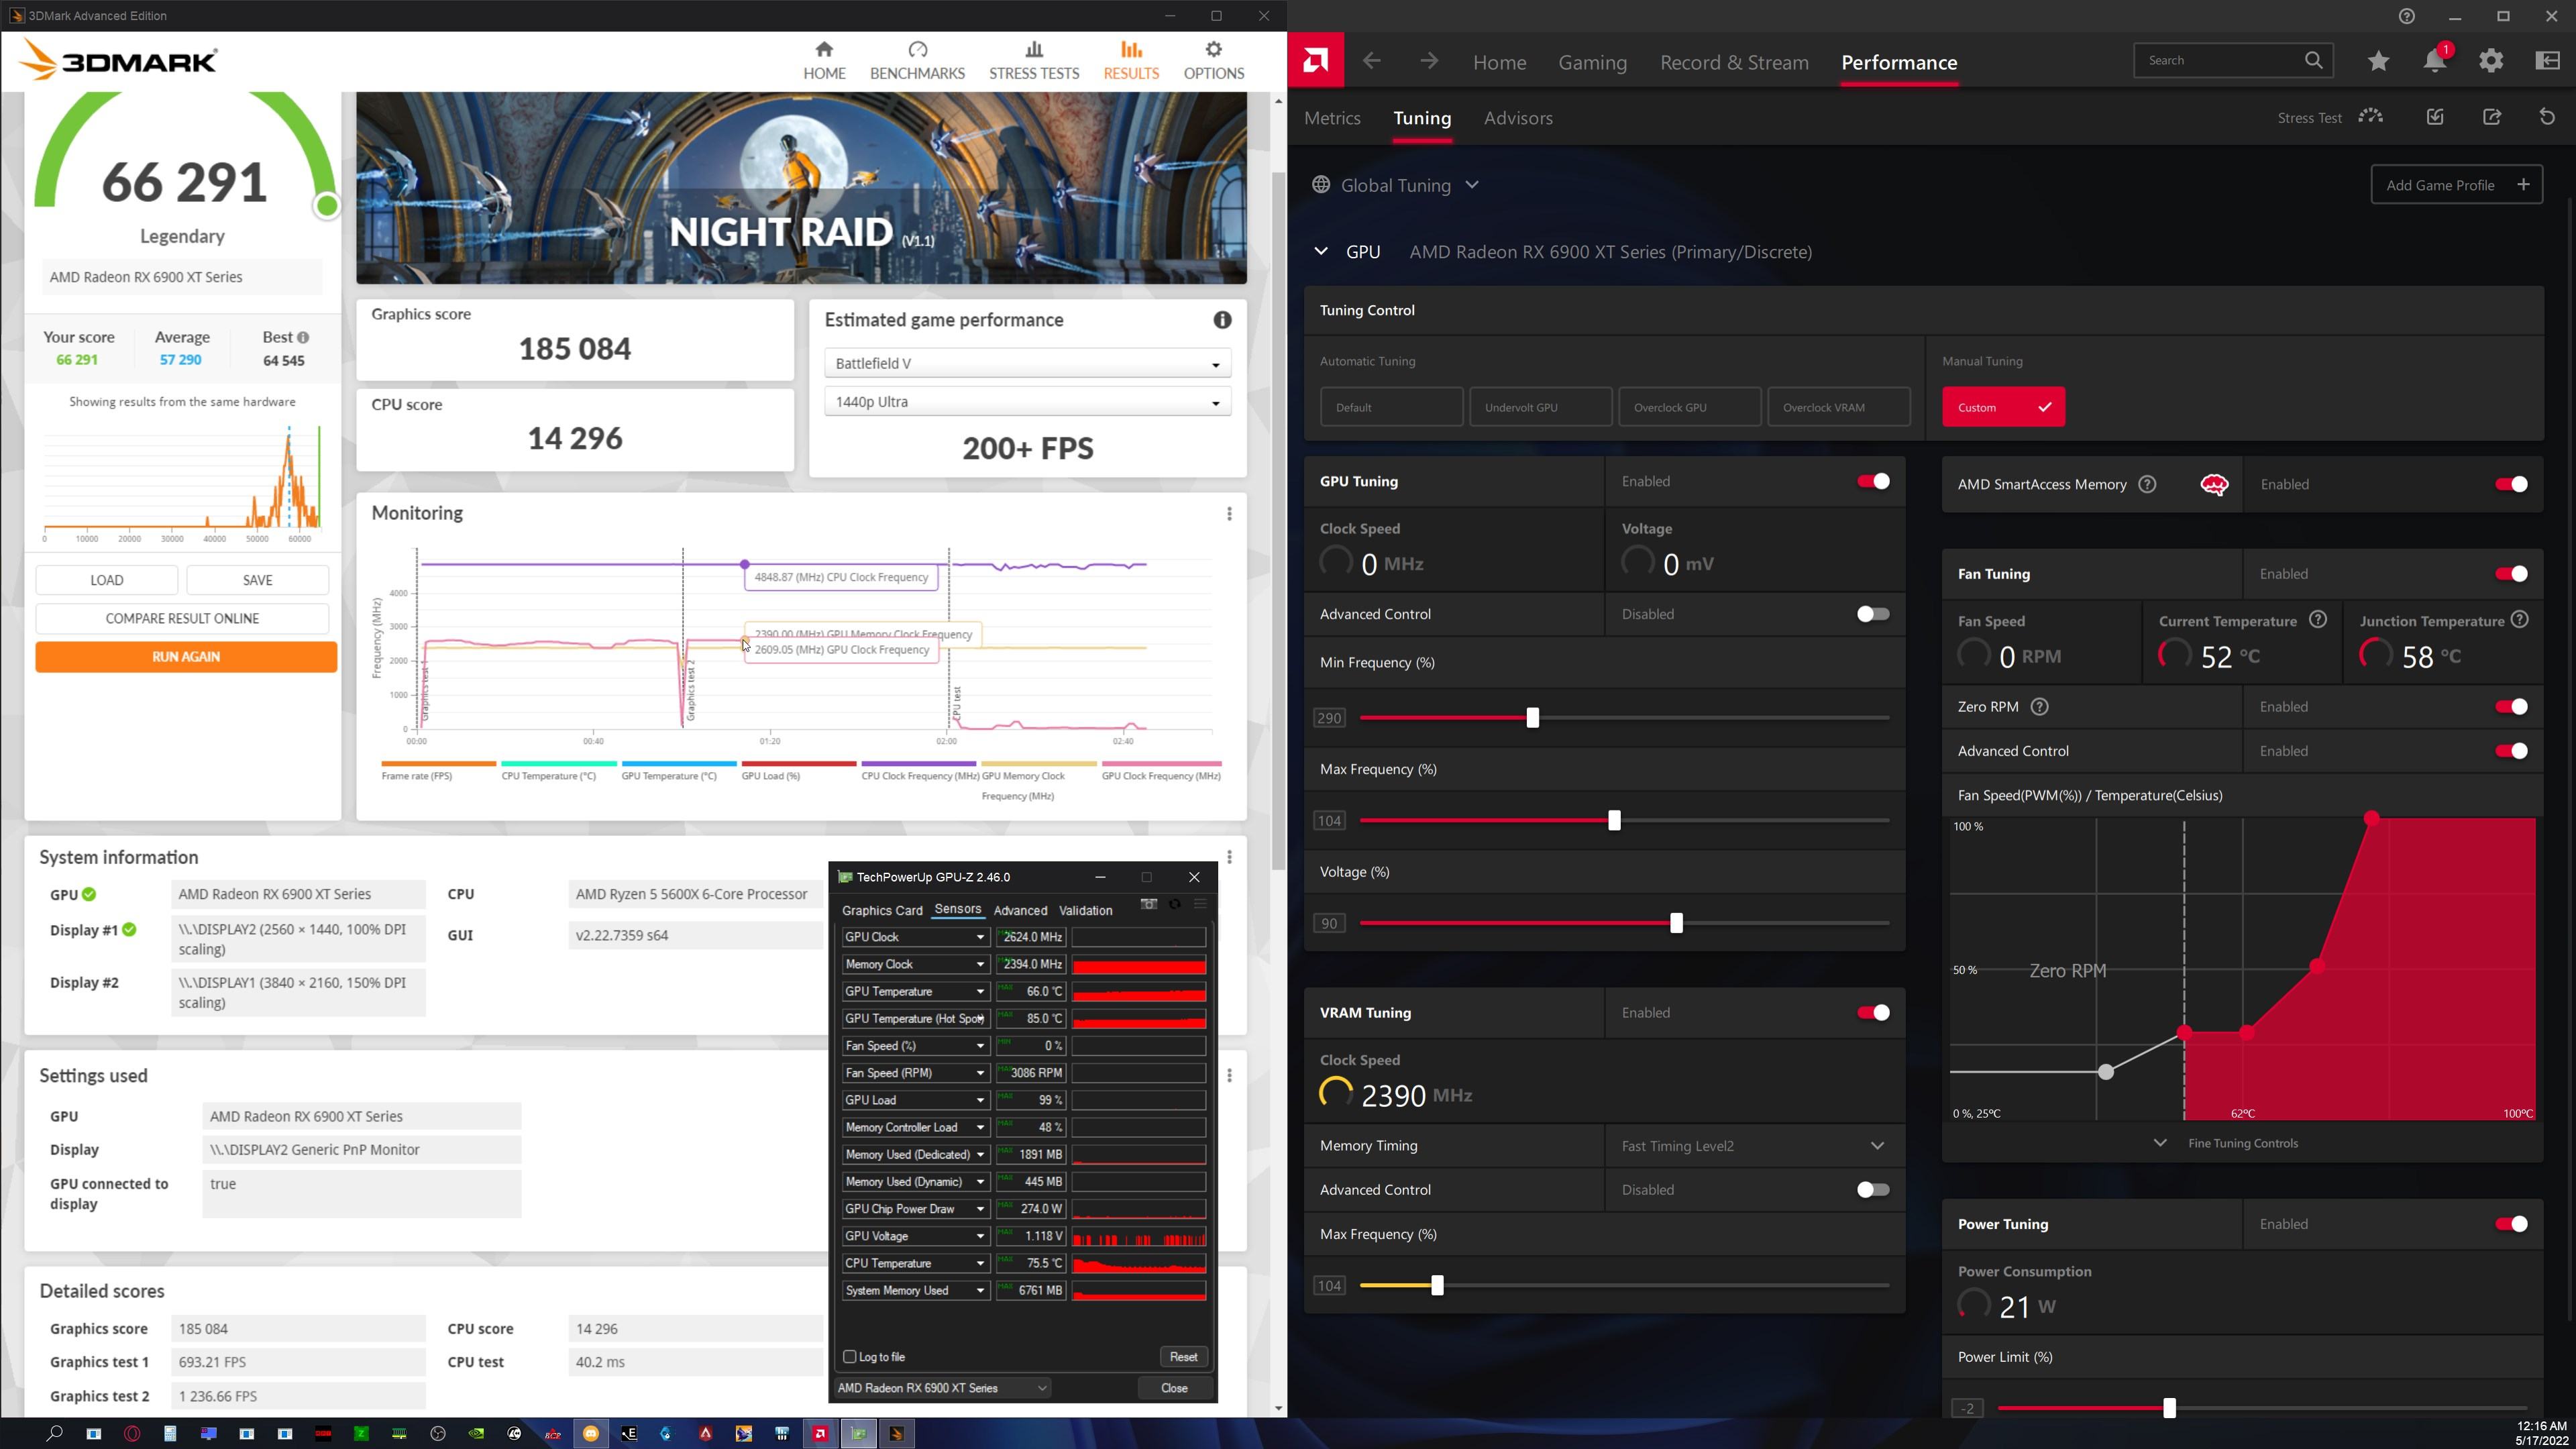The height and width of the screenshot is (1449, 2576).
Task: Open the Gaming tab in AMD Software
Action: click(1592, 62)
